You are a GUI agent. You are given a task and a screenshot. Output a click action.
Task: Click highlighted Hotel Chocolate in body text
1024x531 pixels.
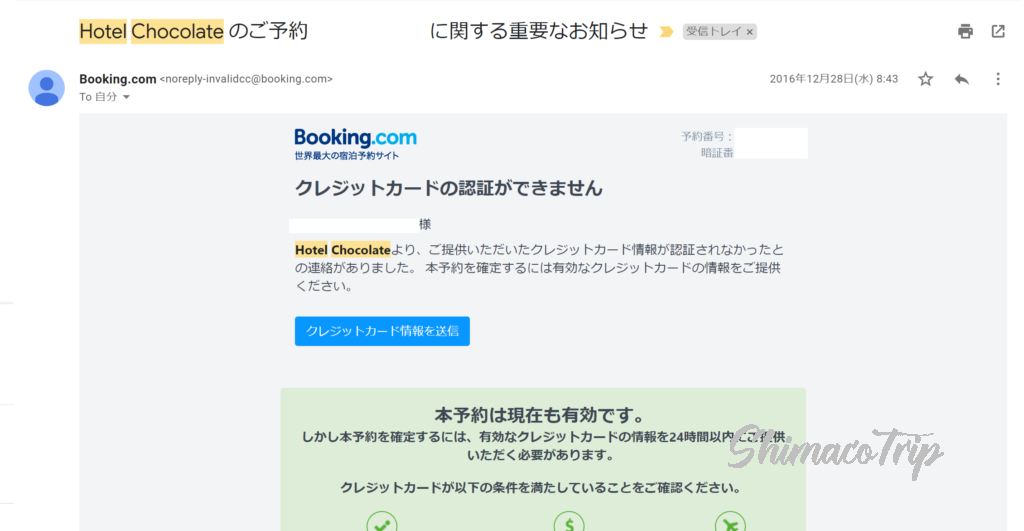pos(342,250)
